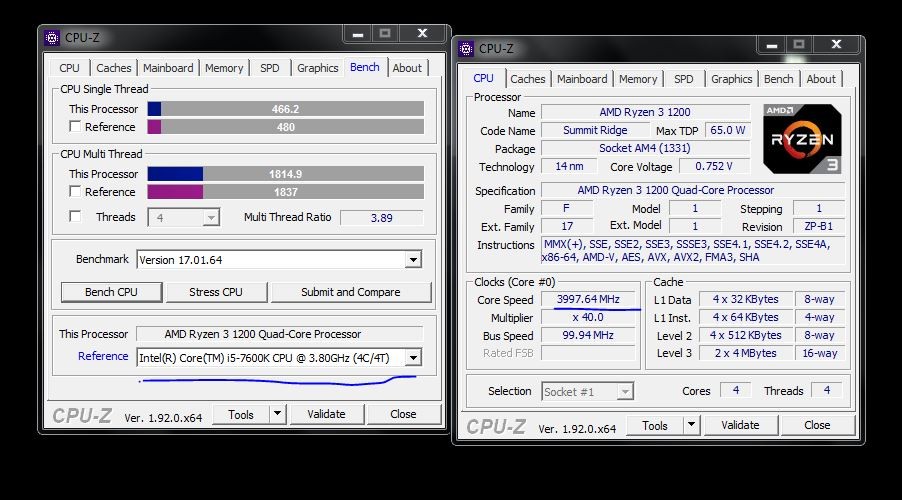
Task: Switch to Bench tab in right window
Action: (778, 79)
